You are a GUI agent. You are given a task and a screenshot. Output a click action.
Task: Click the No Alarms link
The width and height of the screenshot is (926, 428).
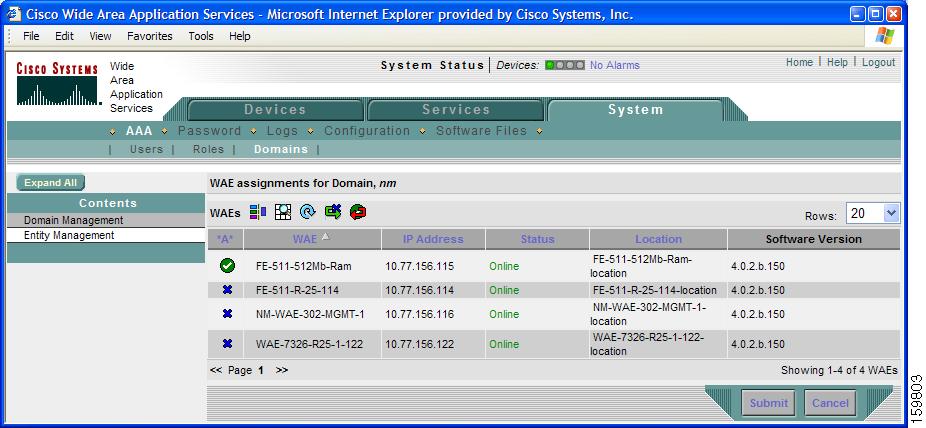(x=615, y=66)
